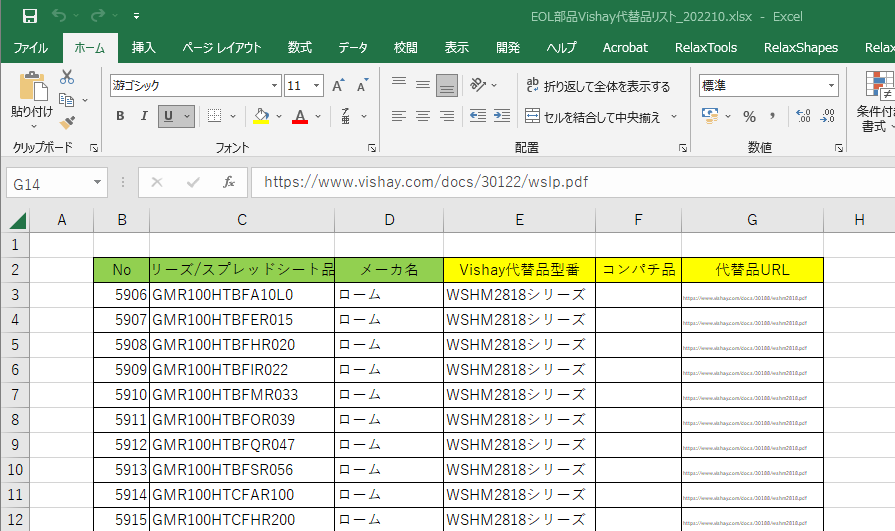Click セルを結合して中央揃え merge and center

pos(592,116)
